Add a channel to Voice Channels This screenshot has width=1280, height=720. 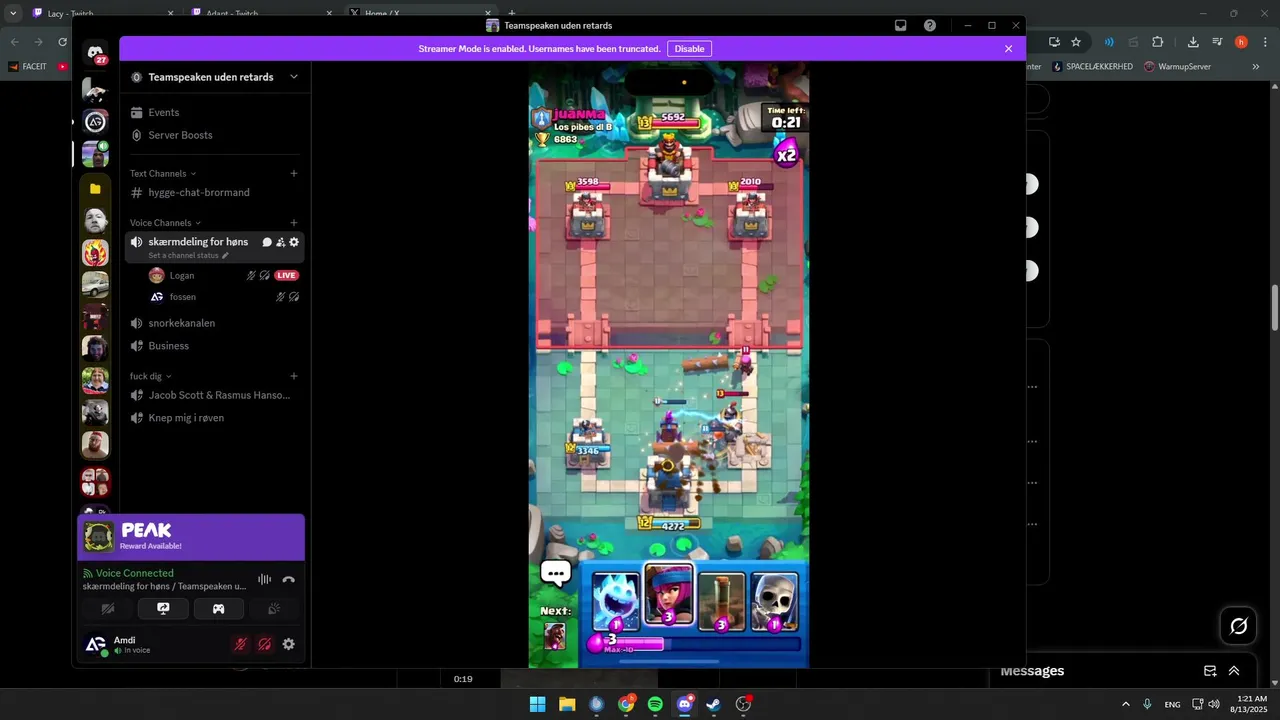pyautogui.click(x=294, y=222)
